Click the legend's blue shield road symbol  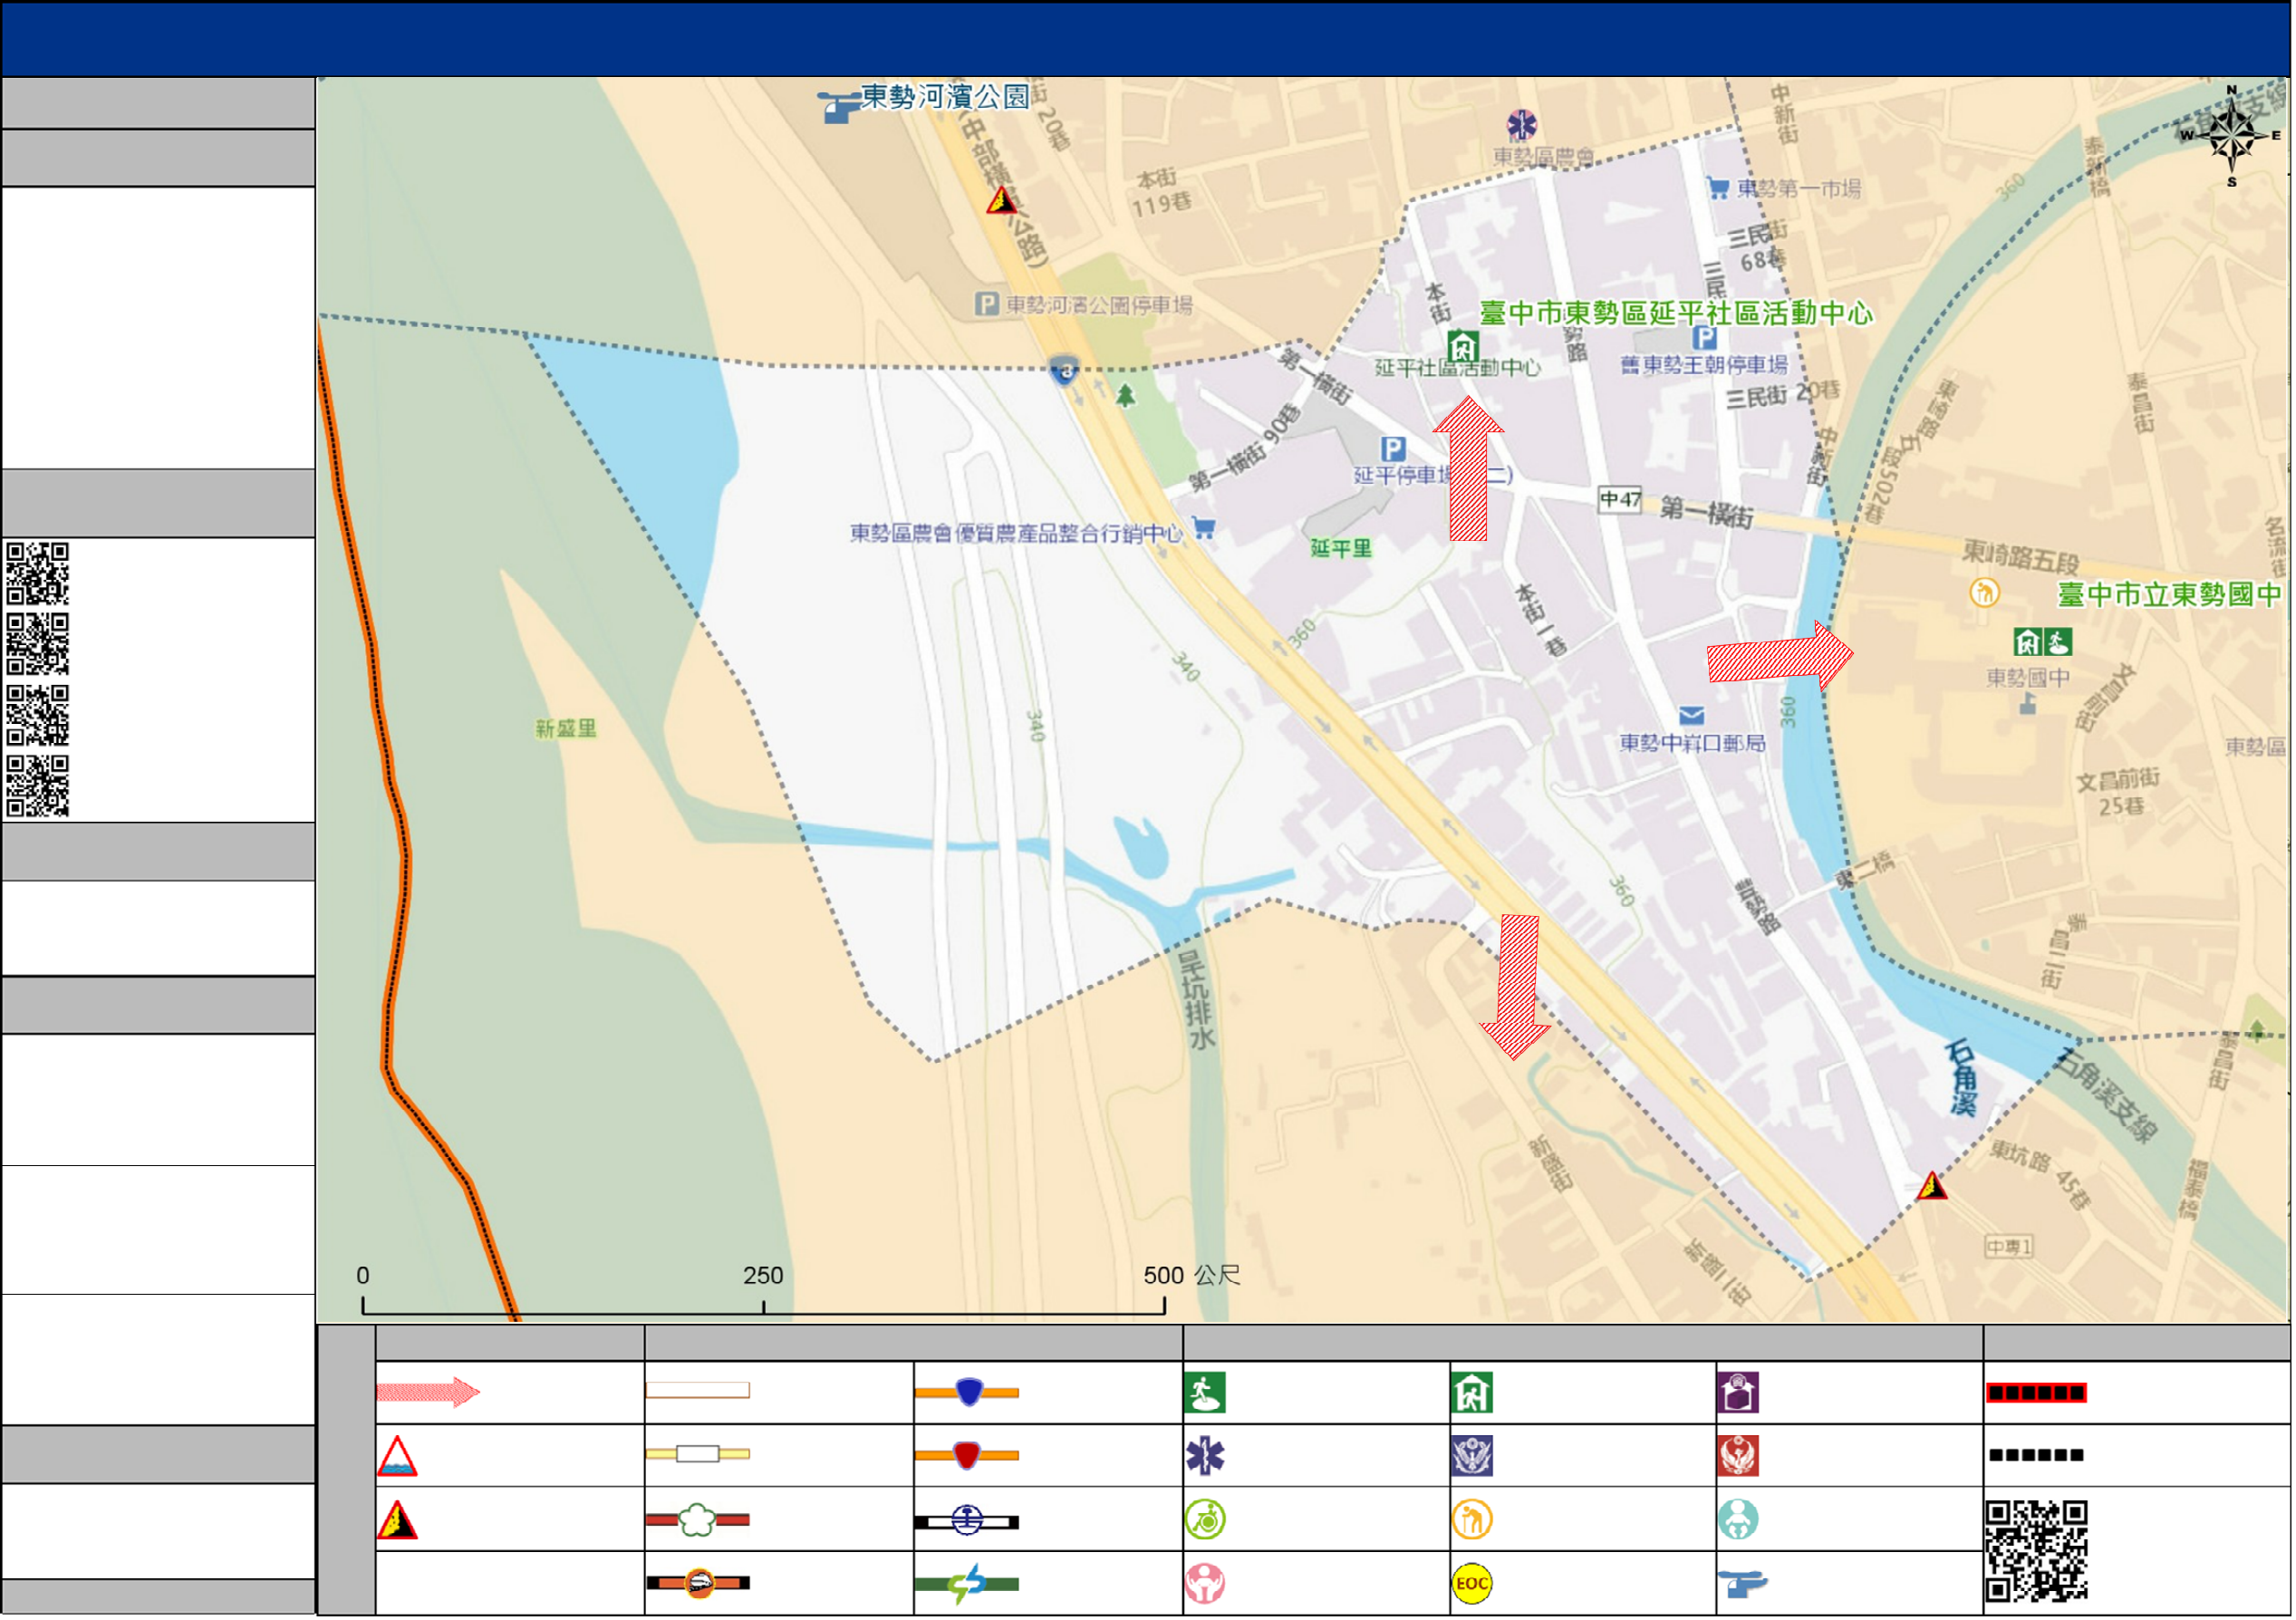(967, 1393)
